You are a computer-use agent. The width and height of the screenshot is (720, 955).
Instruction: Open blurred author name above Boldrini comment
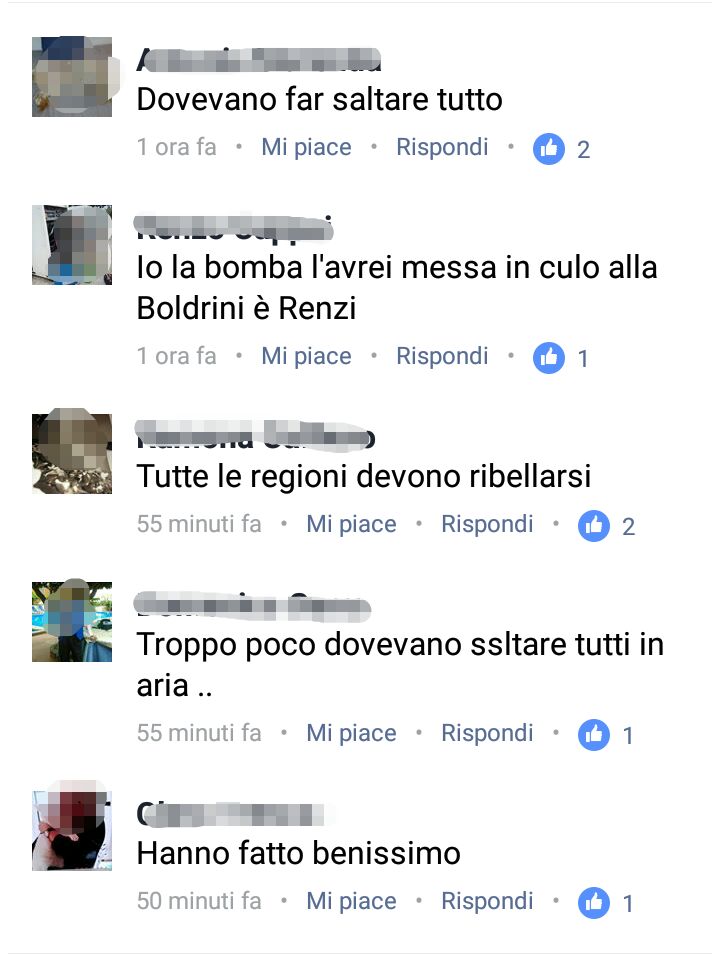(x=233, y=228)
